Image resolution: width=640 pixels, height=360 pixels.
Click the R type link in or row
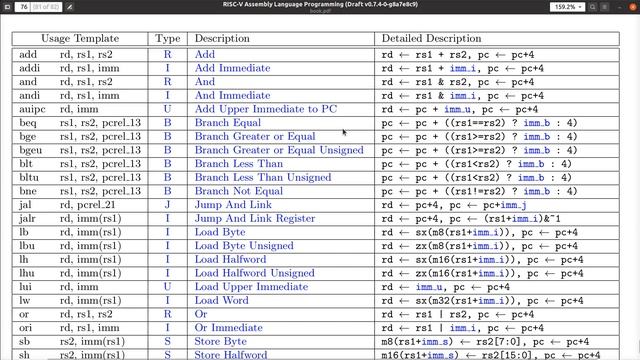[167, 314]
